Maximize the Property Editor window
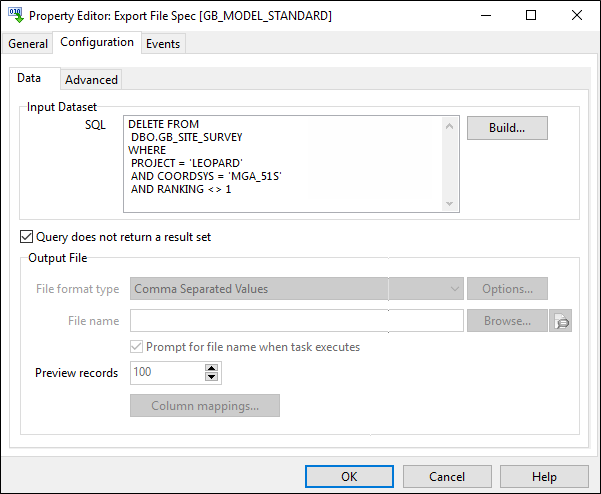The width and height of the screenshot is (601, 494). pos(531,15)
